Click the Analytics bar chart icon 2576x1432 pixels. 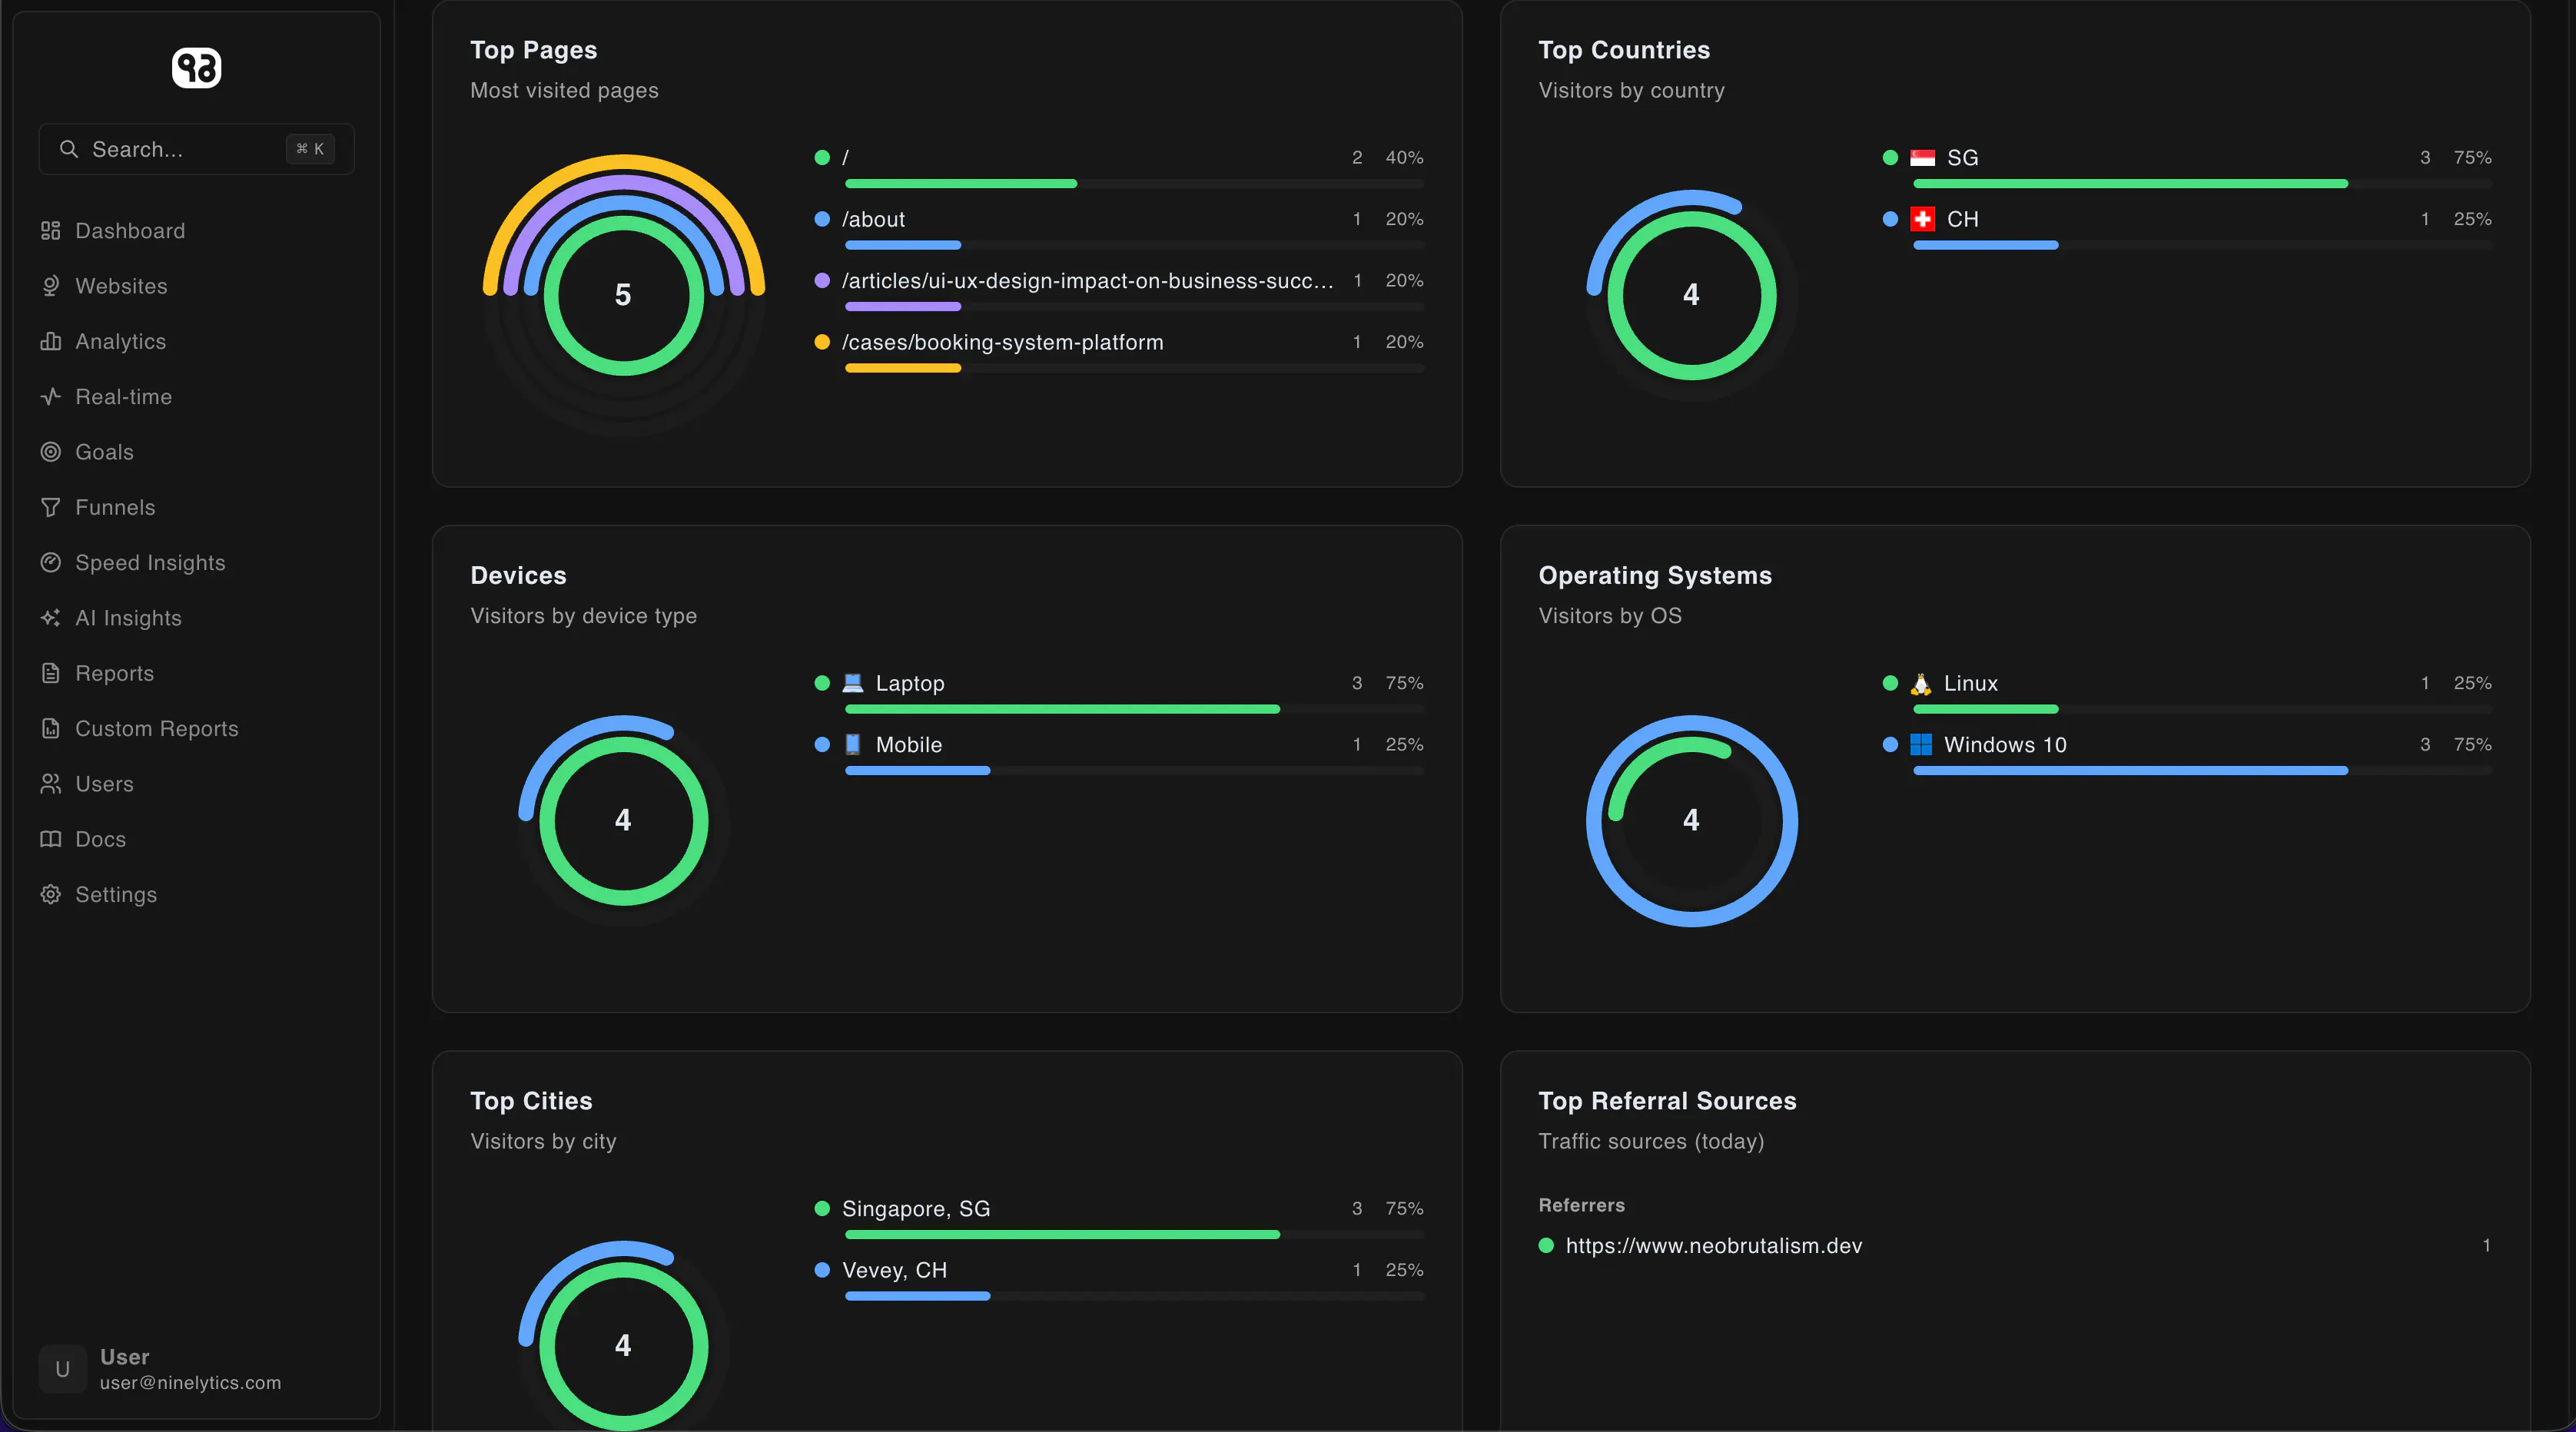click(x=51, y=341)
